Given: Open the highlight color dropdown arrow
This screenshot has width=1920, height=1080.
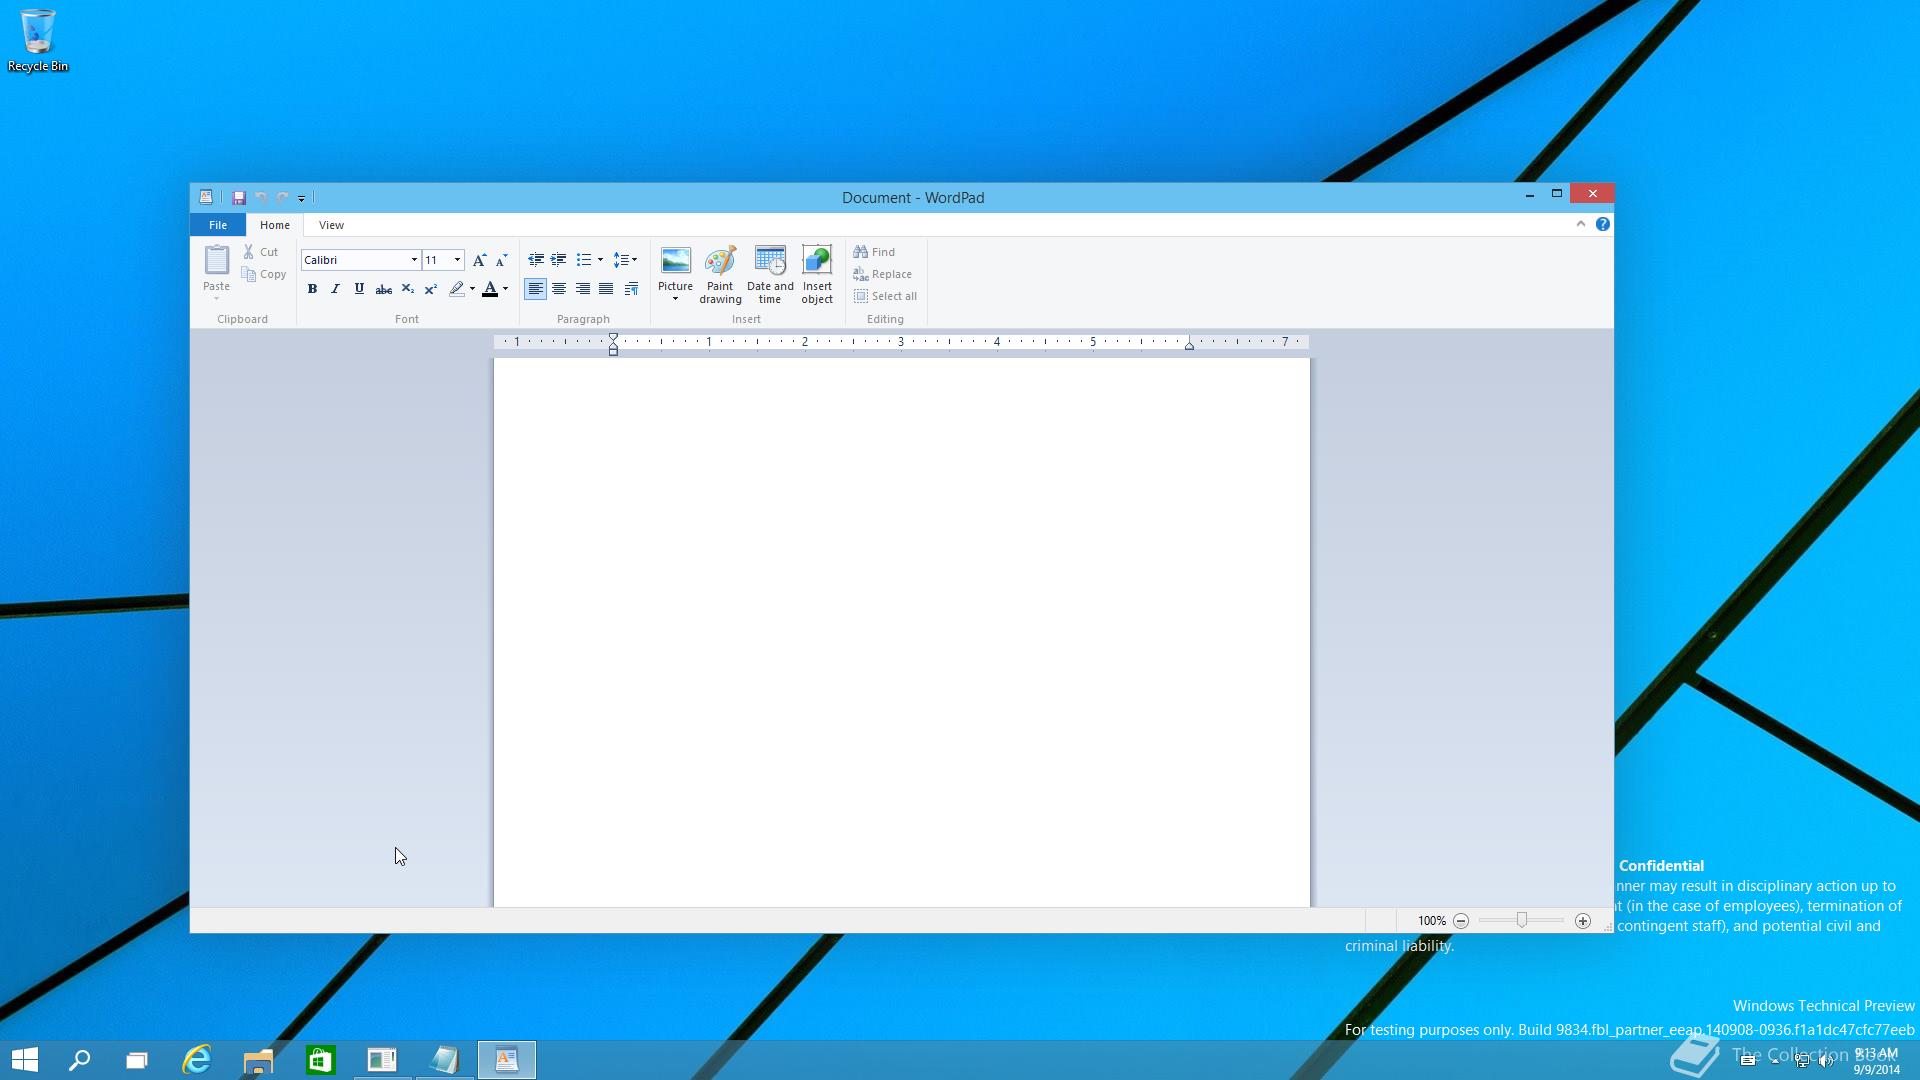Looking at the screenshot, I should point(472,289).
